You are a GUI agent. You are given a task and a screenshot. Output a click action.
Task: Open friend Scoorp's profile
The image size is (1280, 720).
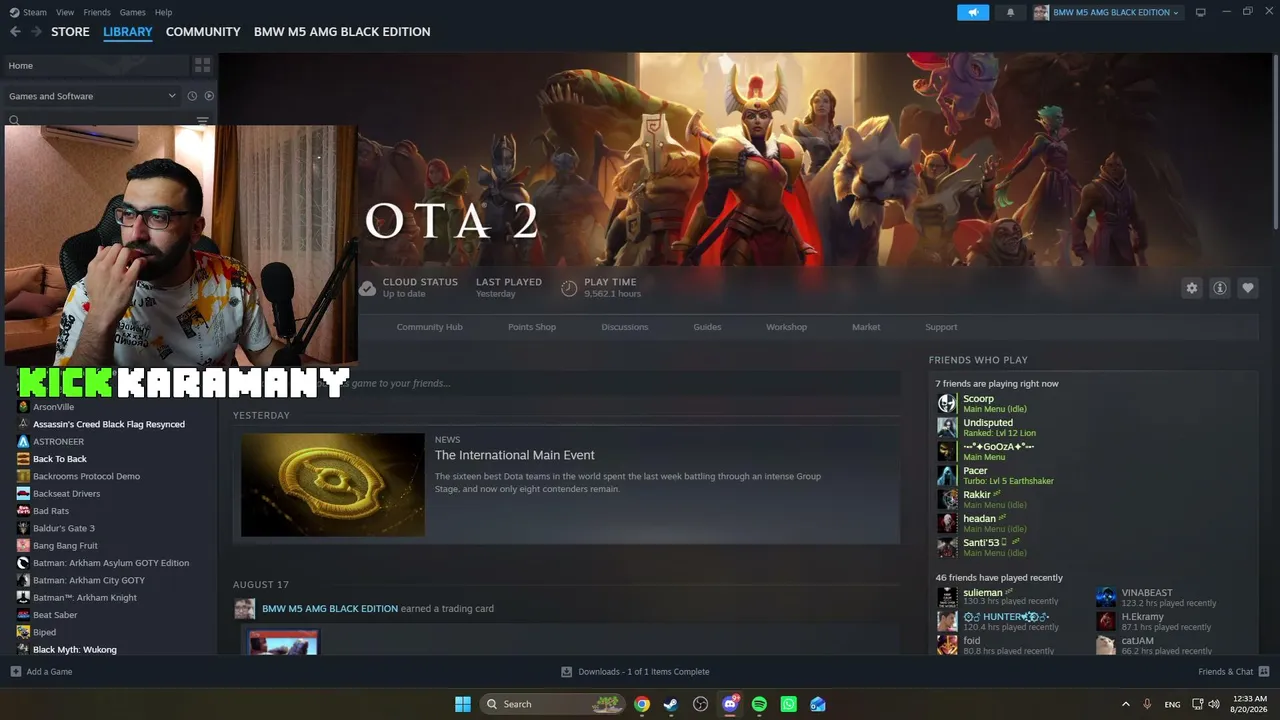coord(978,399)
